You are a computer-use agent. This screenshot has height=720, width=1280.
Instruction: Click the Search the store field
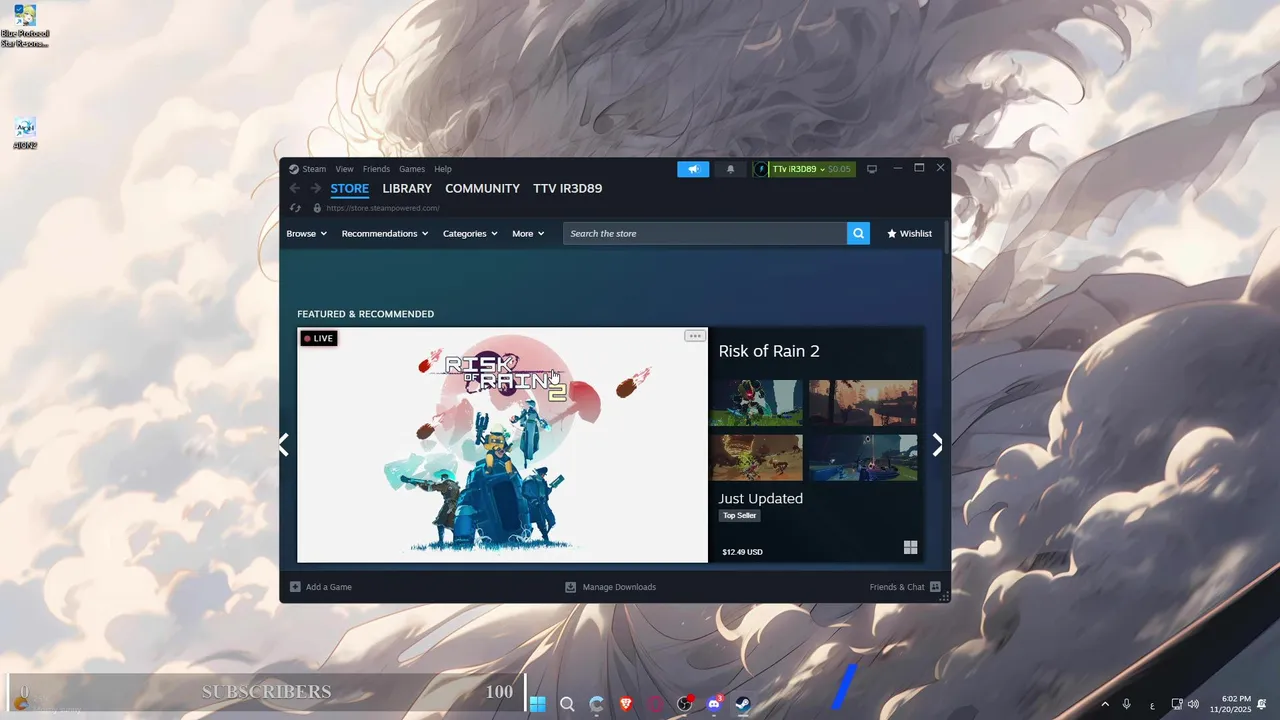pos(705,233)
